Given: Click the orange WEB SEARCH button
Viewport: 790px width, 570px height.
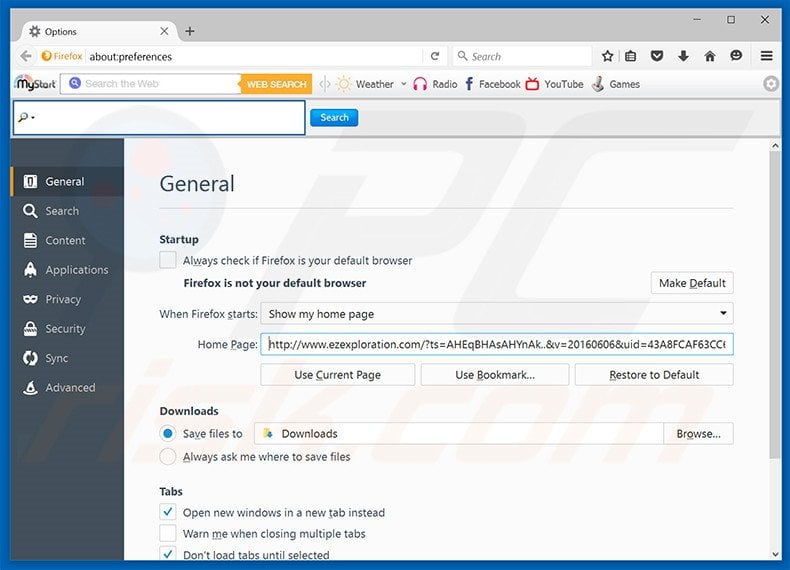Looking at the screenshot, I should pyautogui.click(x=276, y=84).
